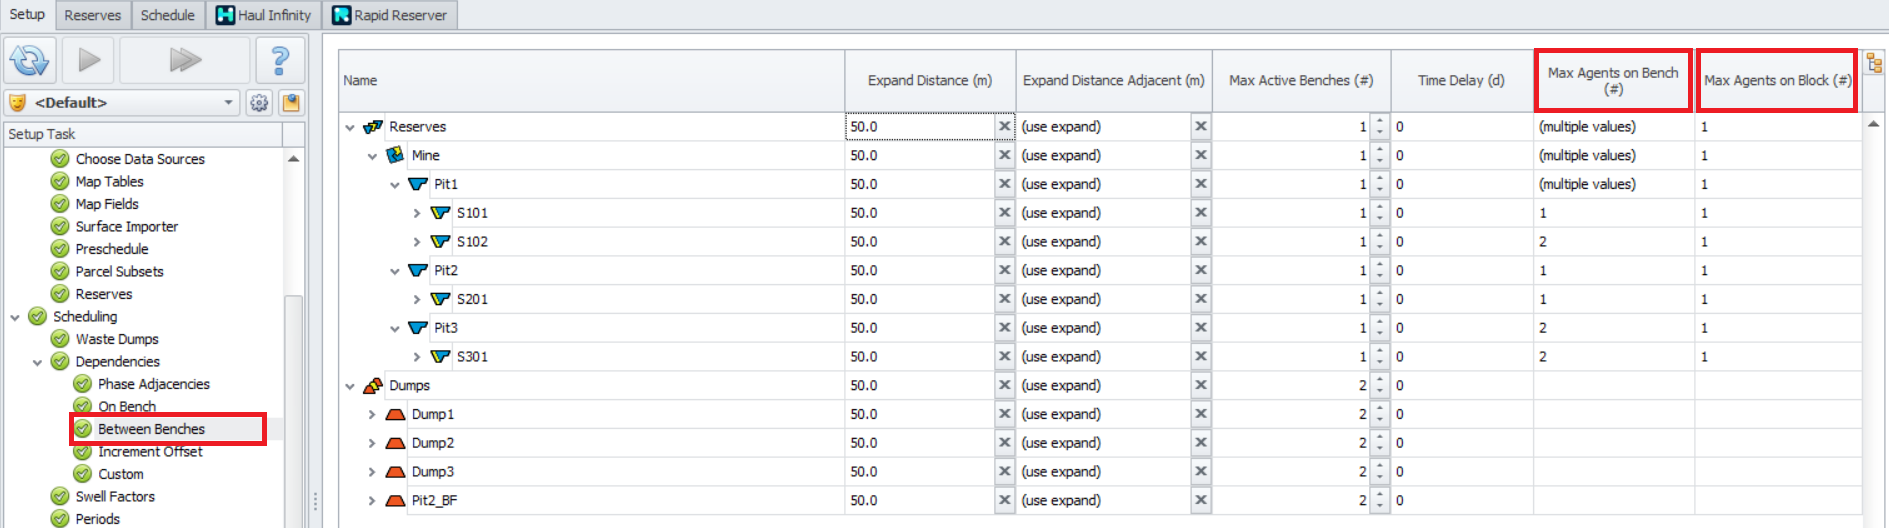Switch to the Haul Infinity tab

point(264,15)
